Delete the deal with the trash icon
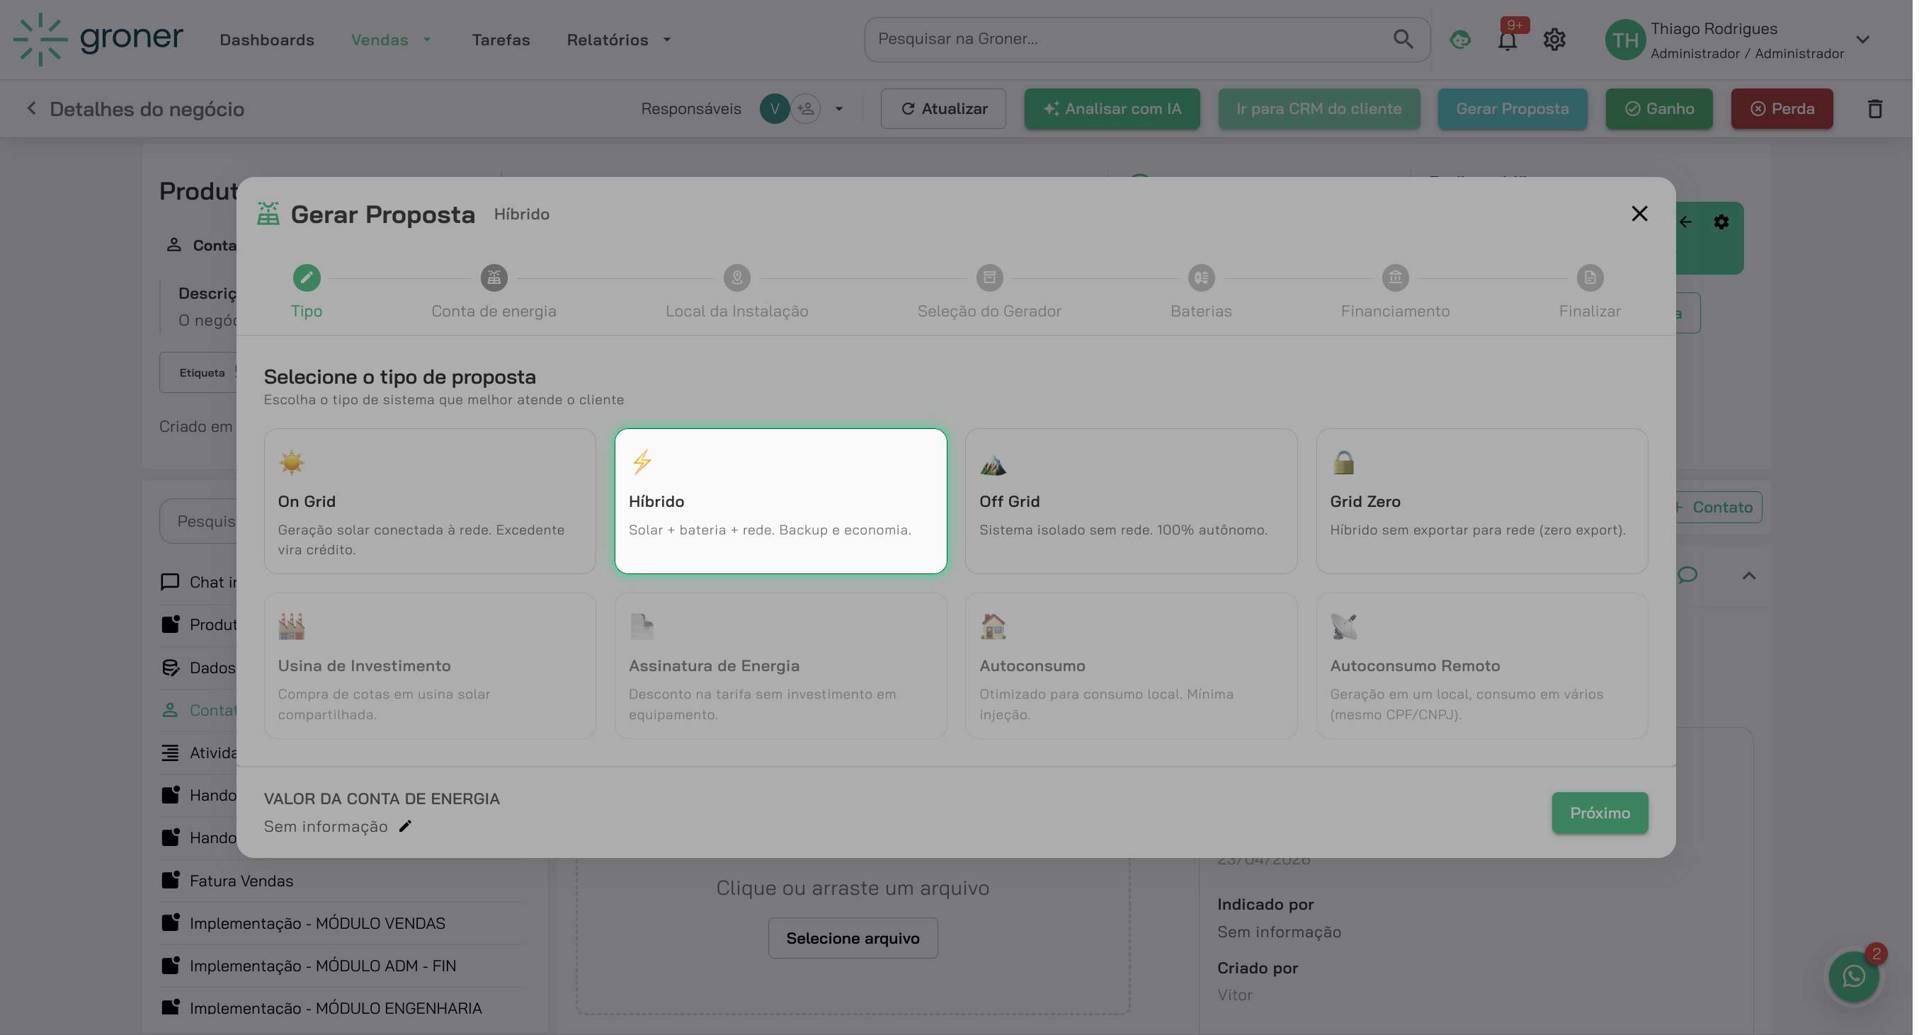Image resolution: width=1919 pixels, height=1035 pixels. tap(1874, 109)
